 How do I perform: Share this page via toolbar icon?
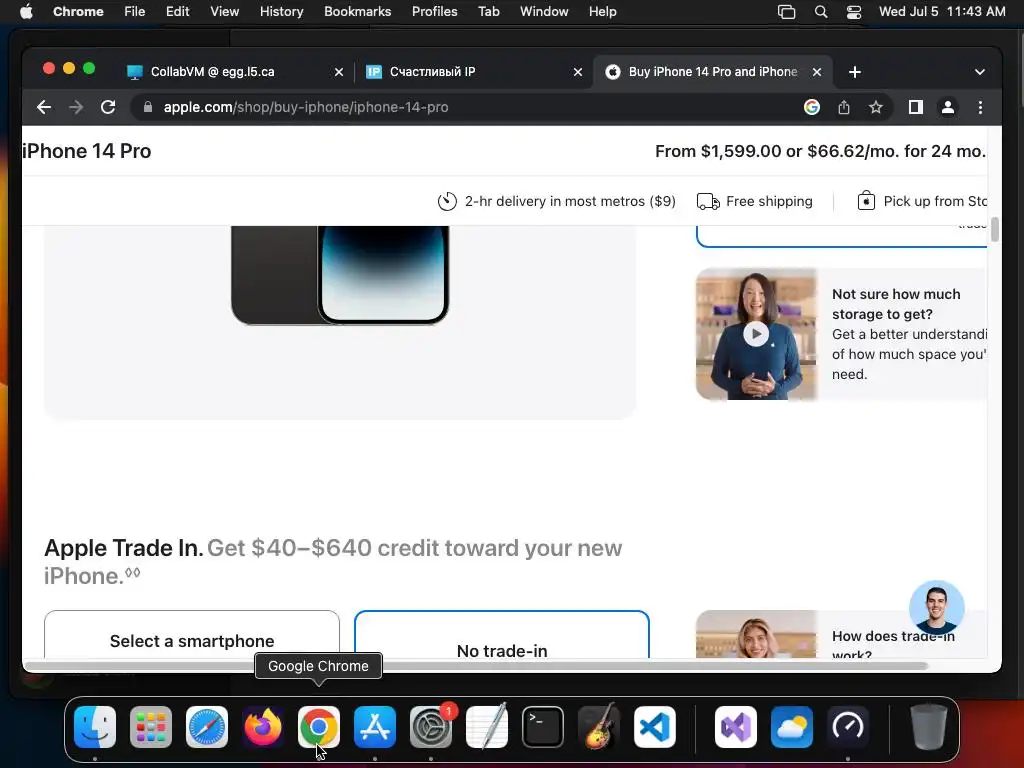[844, 107]
